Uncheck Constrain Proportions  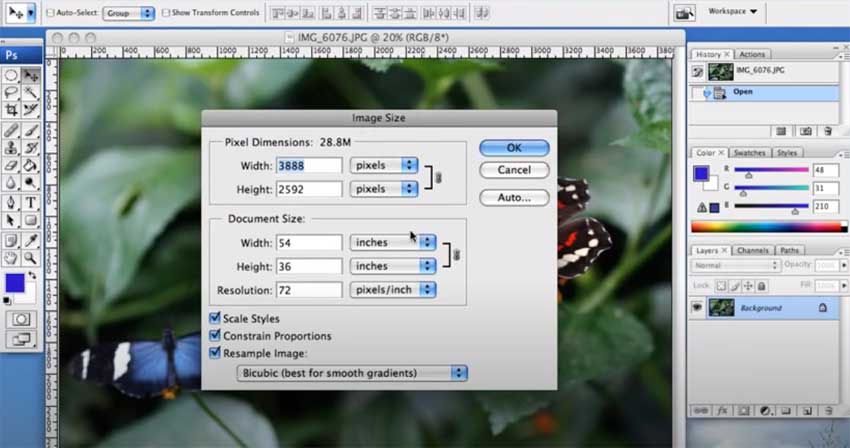coord(215,336)
